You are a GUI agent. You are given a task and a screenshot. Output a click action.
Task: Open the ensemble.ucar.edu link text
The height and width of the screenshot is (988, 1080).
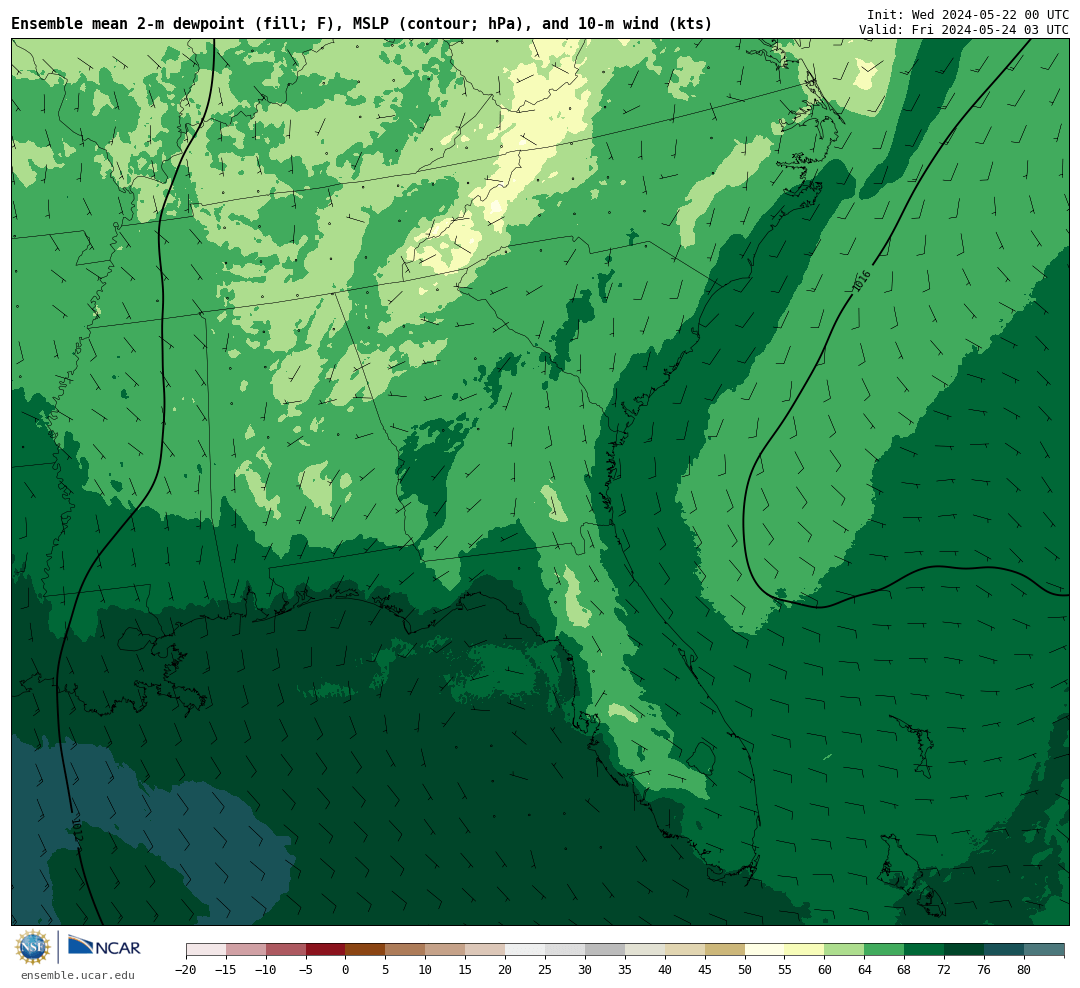pos(78,975)
